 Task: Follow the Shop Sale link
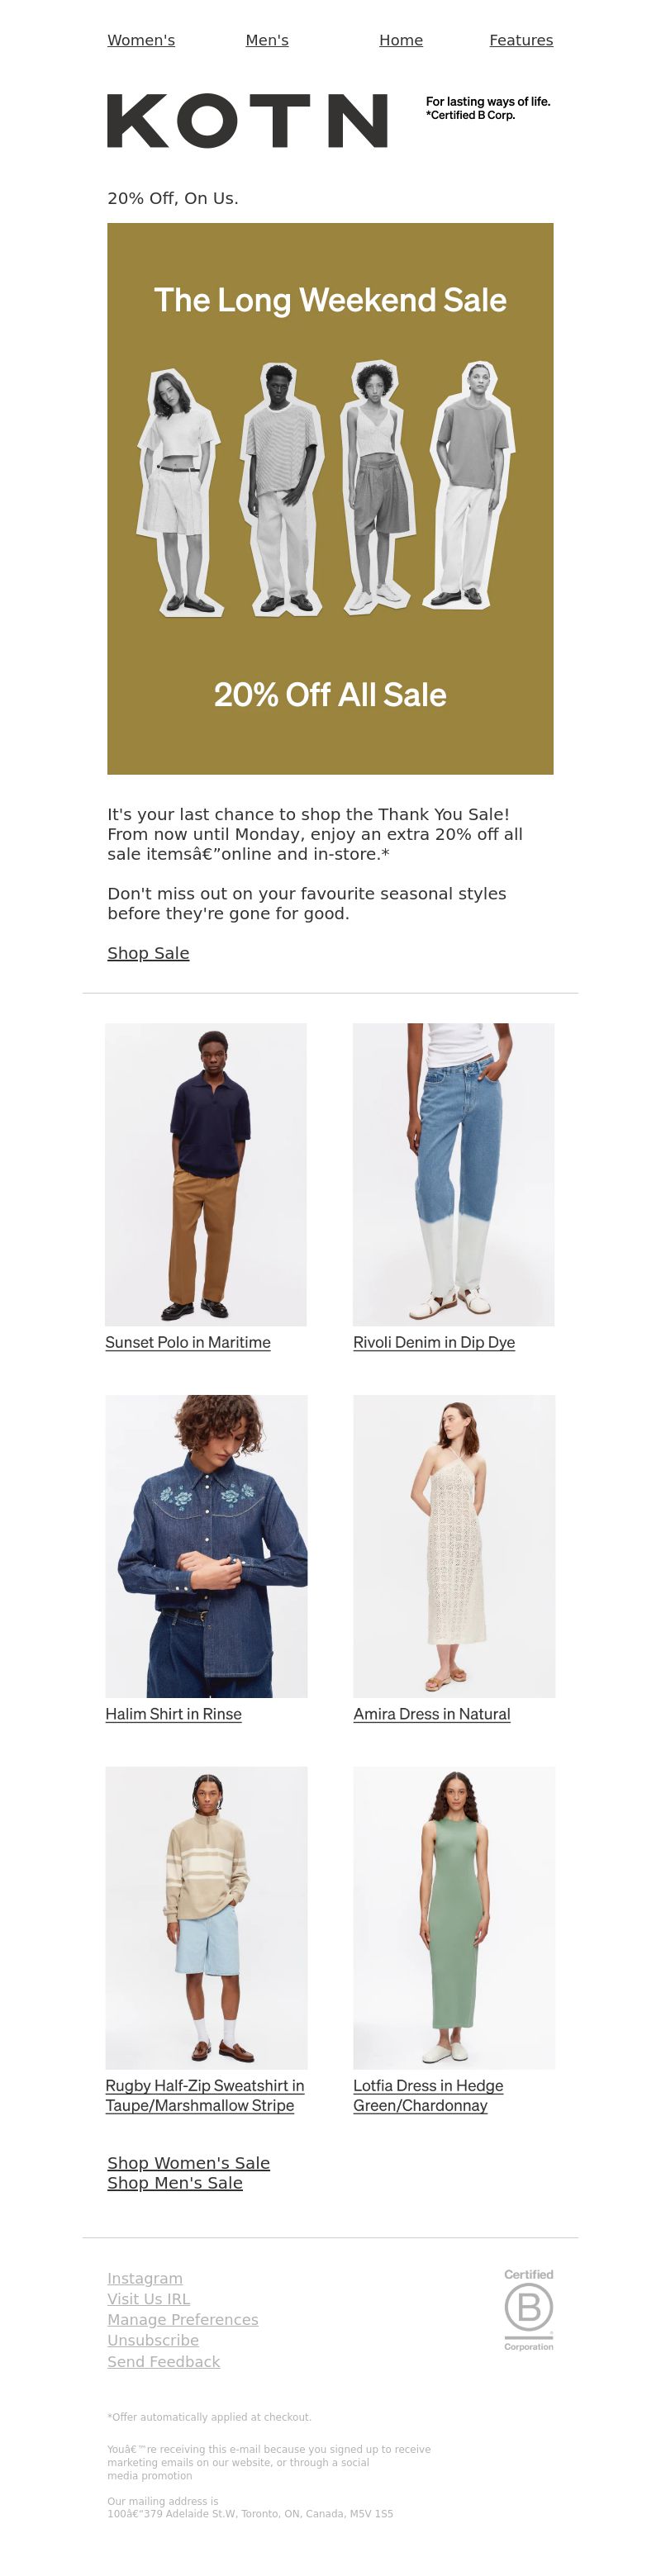coord(148,953)
